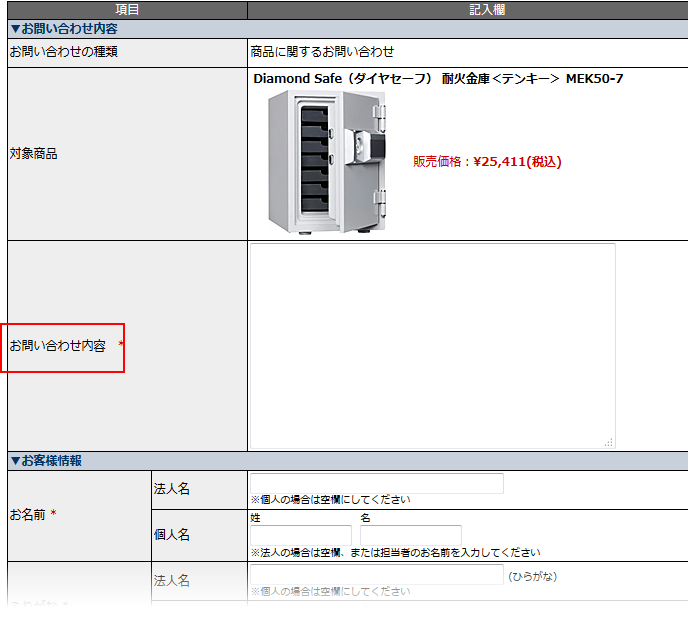Click the 対象商品 row label
Screen dimensions: 688x618
(33, 154)
